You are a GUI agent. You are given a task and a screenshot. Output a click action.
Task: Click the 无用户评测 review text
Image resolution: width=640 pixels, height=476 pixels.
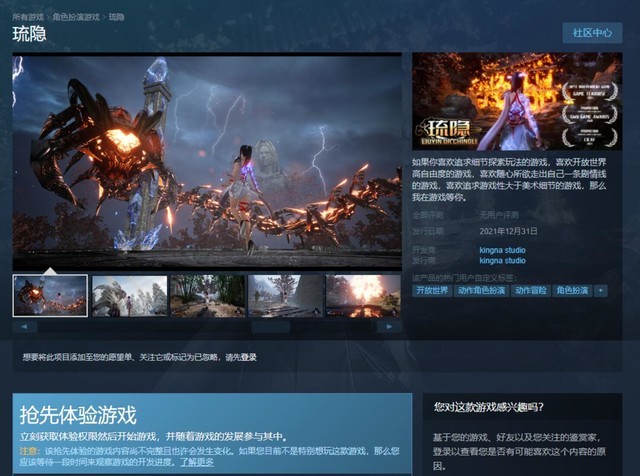coord(499,215)
